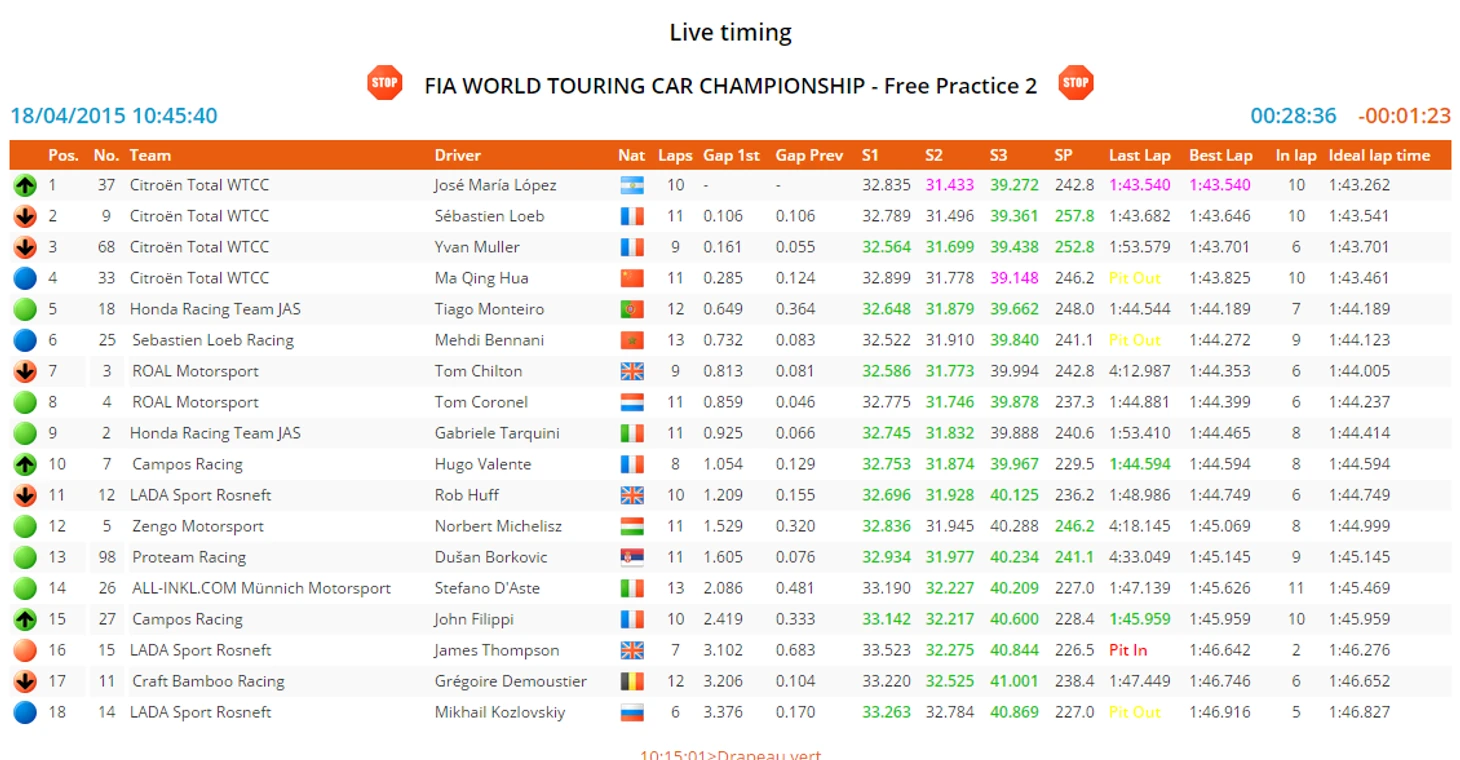Click the Drapeau vert message at bottom
This screenshot has width=1460, height=760.
coord(730,755)
